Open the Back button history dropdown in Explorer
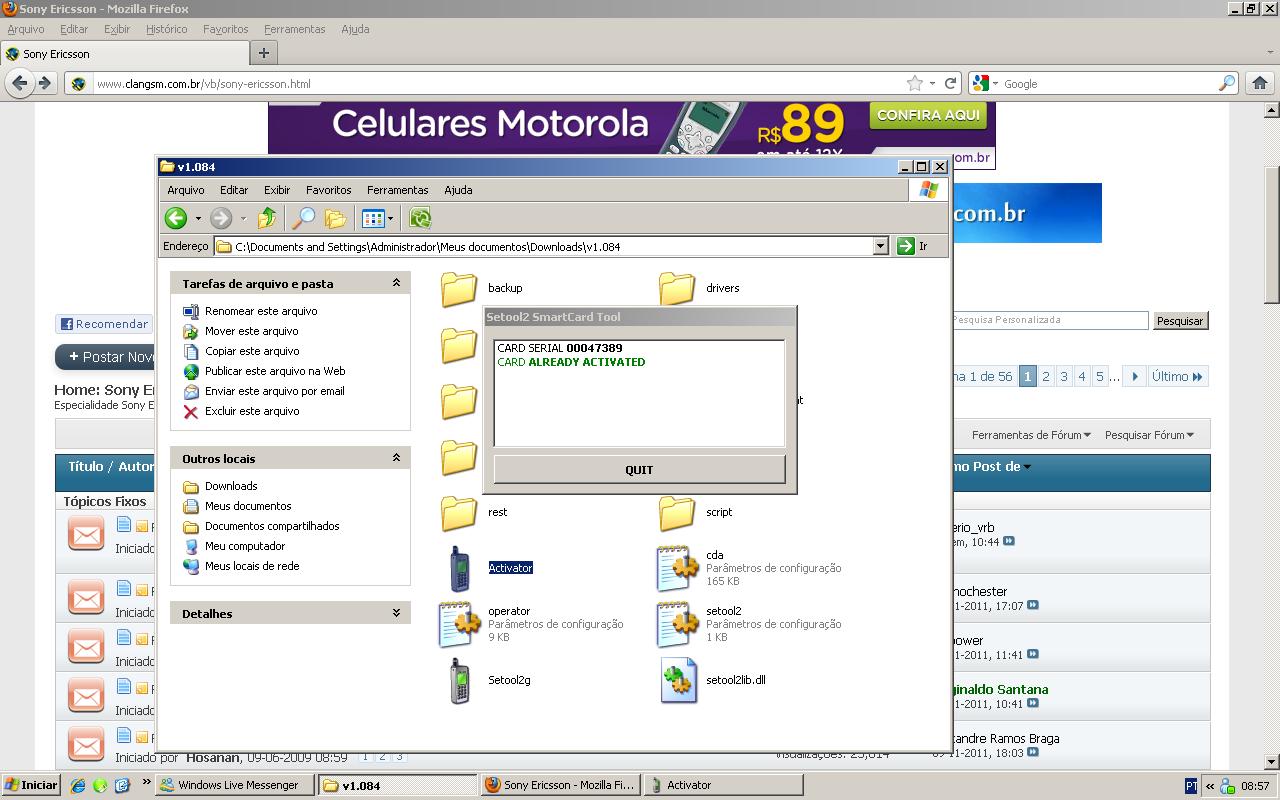 point(198,218)
